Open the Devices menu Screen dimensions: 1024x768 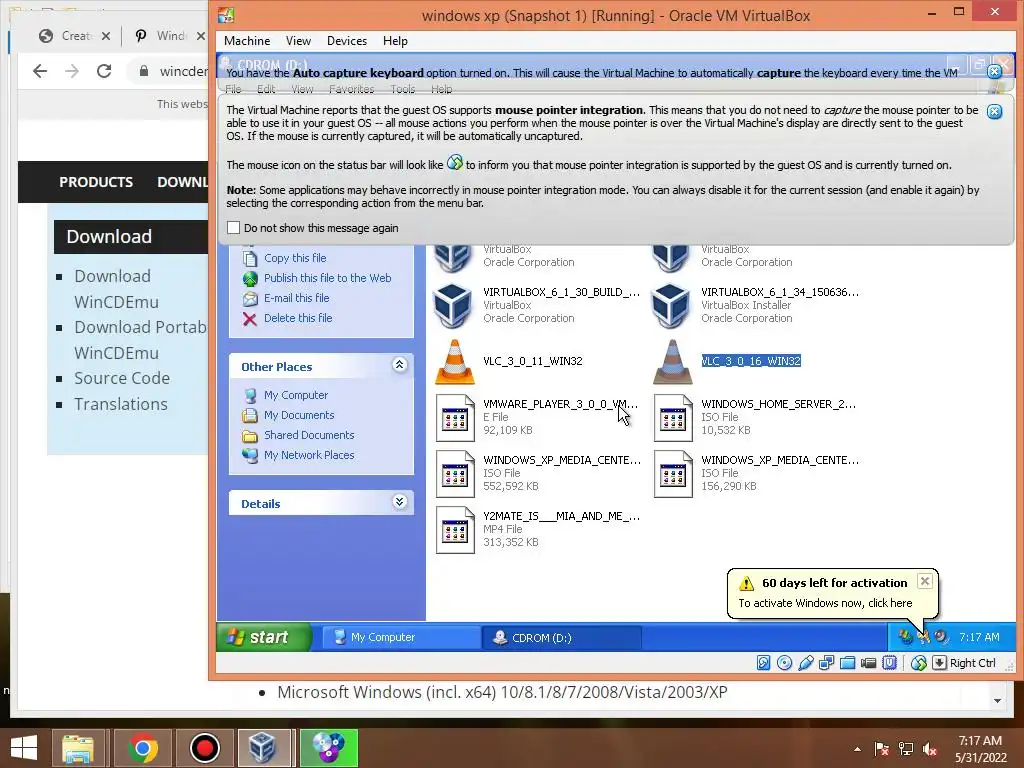(347, 40)
